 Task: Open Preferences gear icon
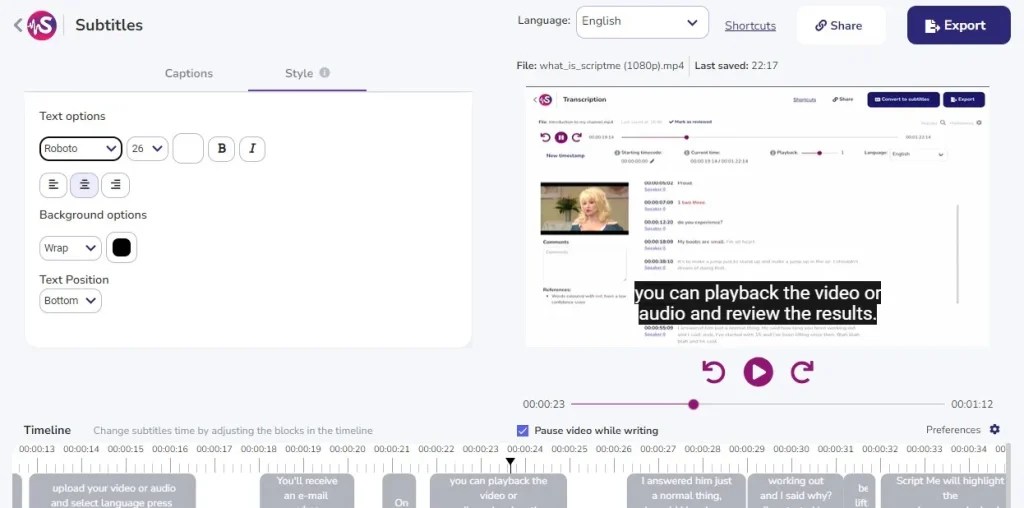pos(995,429)
